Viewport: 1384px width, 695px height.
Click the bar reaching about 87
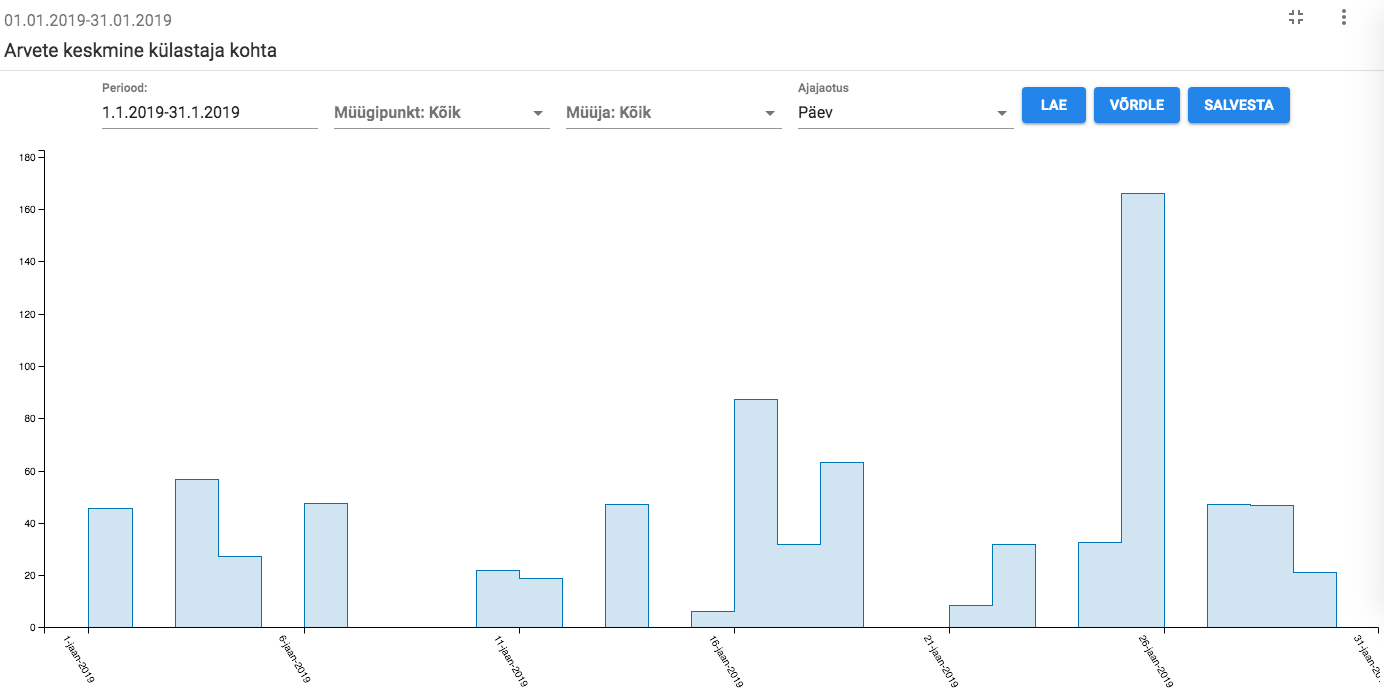(756, 513)
